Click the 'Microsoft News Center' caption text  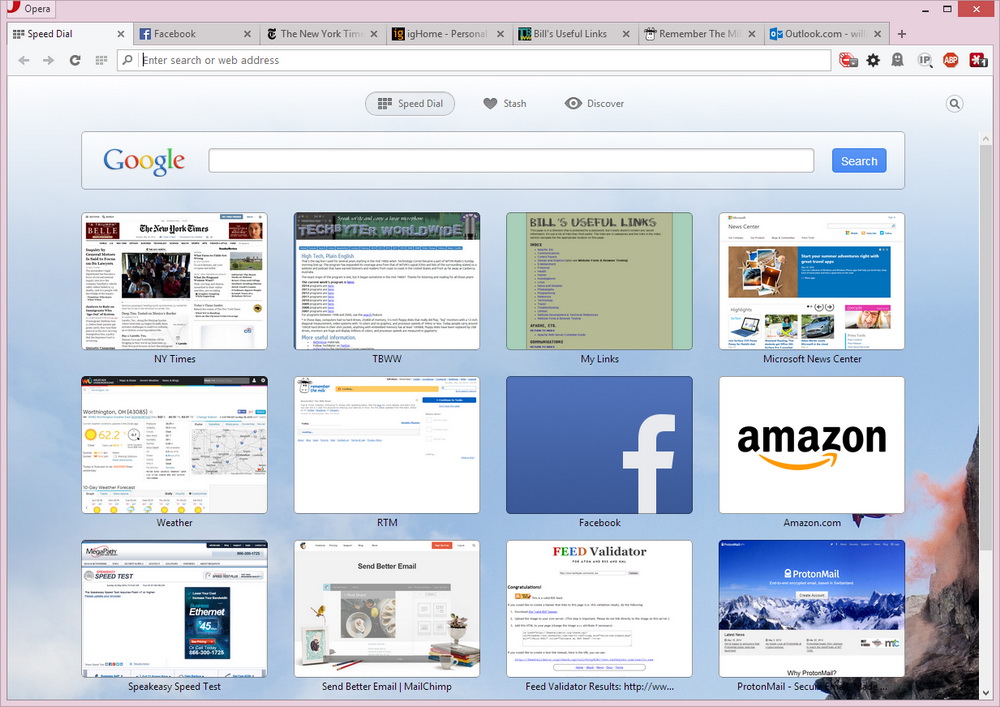812,359
